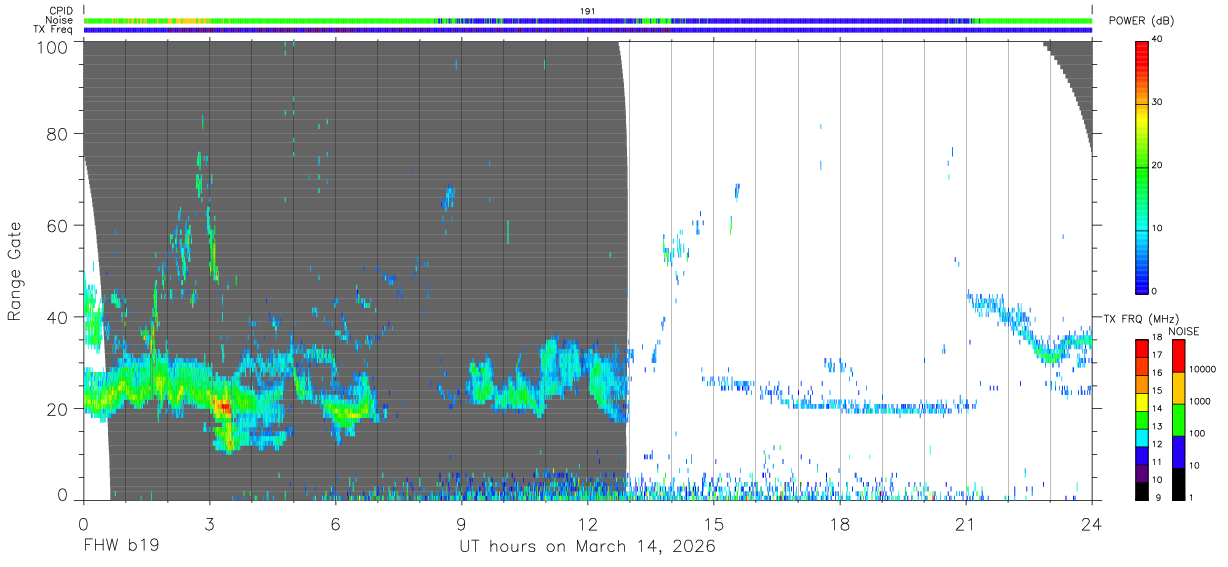The height and width of the screenshot is (567, 1228).
Task: Click the 80 tick on the Range Gate axis
Action: pyautogui.click(x=57, y=133)
